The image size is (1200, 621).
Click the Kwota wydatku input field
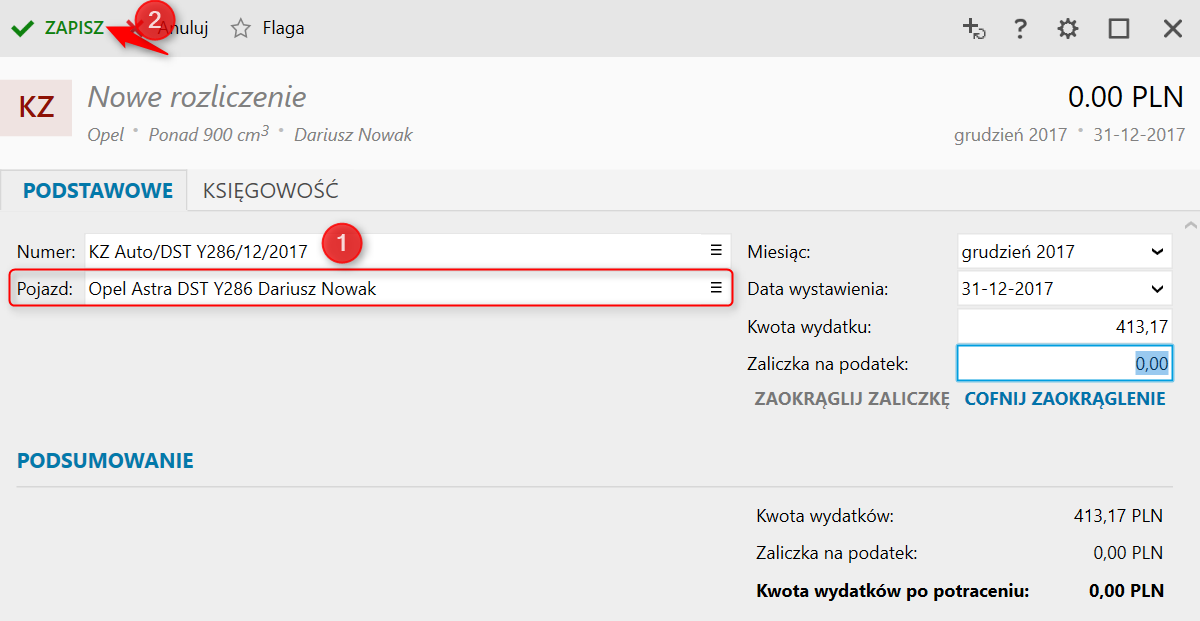click(1063, 326)
